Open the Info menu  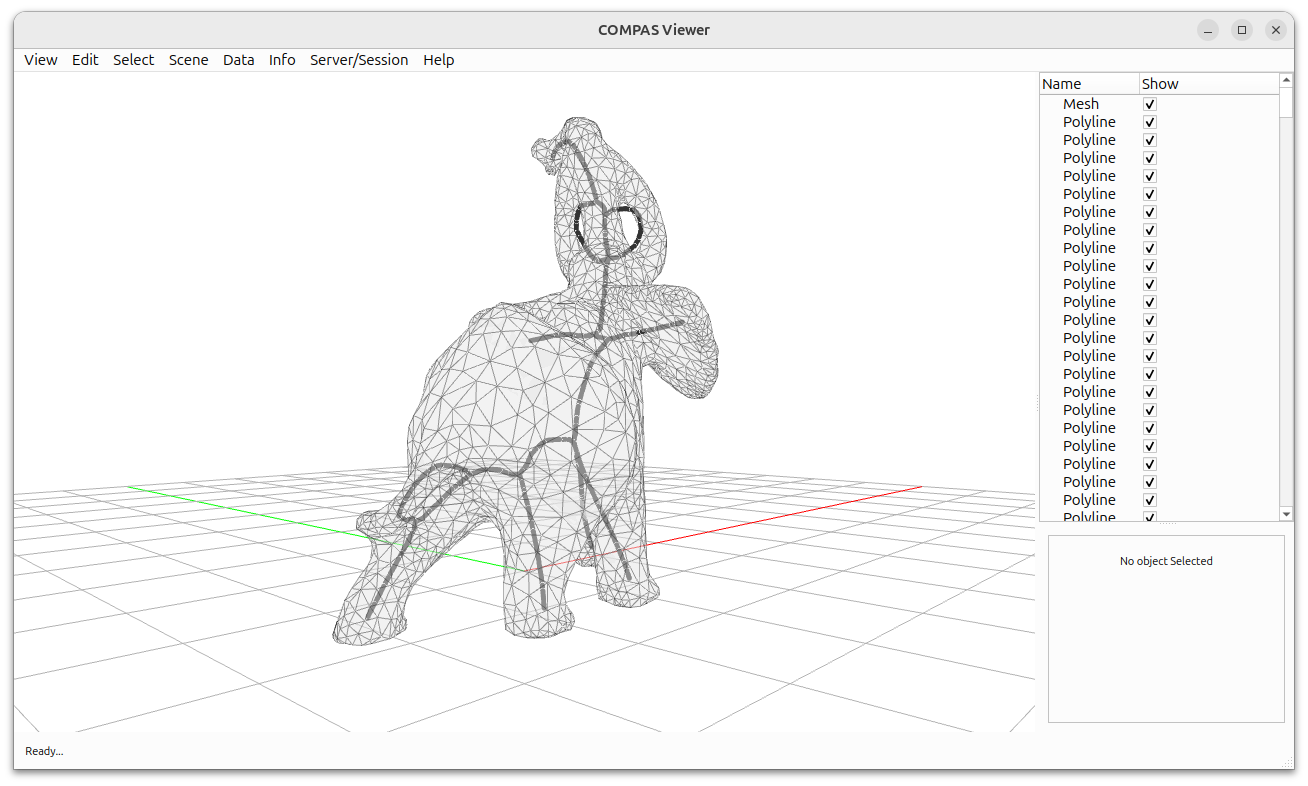[282, 60]
